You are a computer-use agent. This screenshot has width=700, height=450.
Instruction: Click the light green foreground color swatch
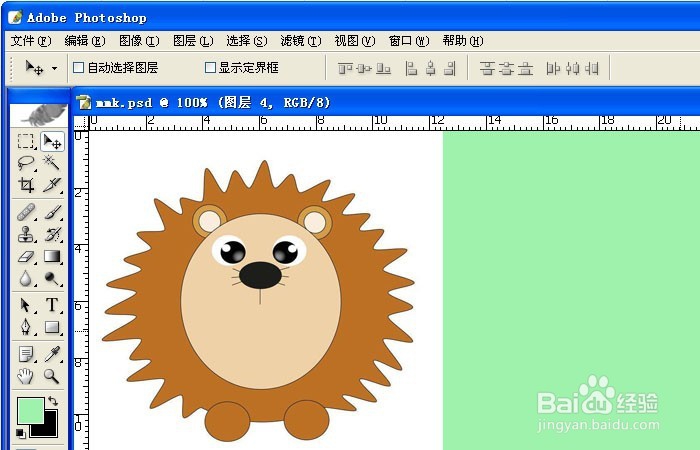click(30, 410)
